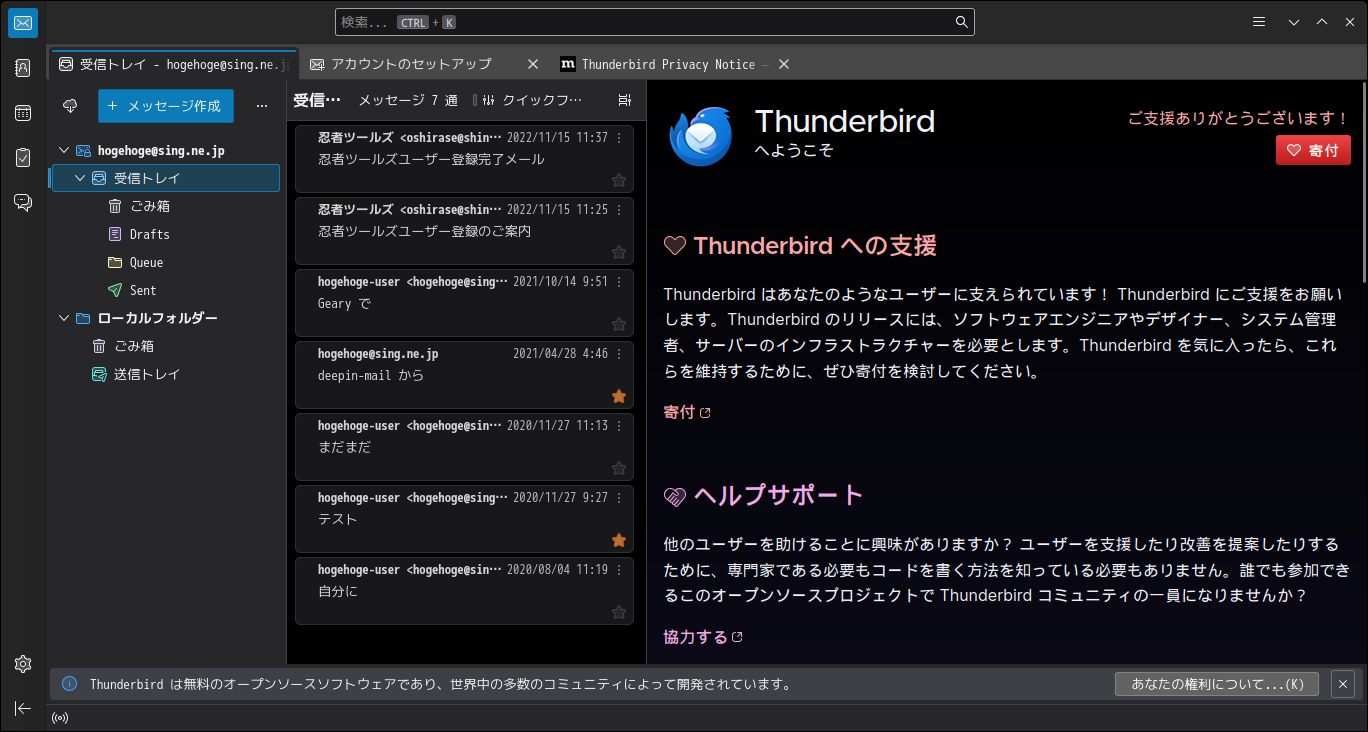Open the Chat panel icon
Image resolution: width=1368 pixels, height=732 pixels.
22,202
